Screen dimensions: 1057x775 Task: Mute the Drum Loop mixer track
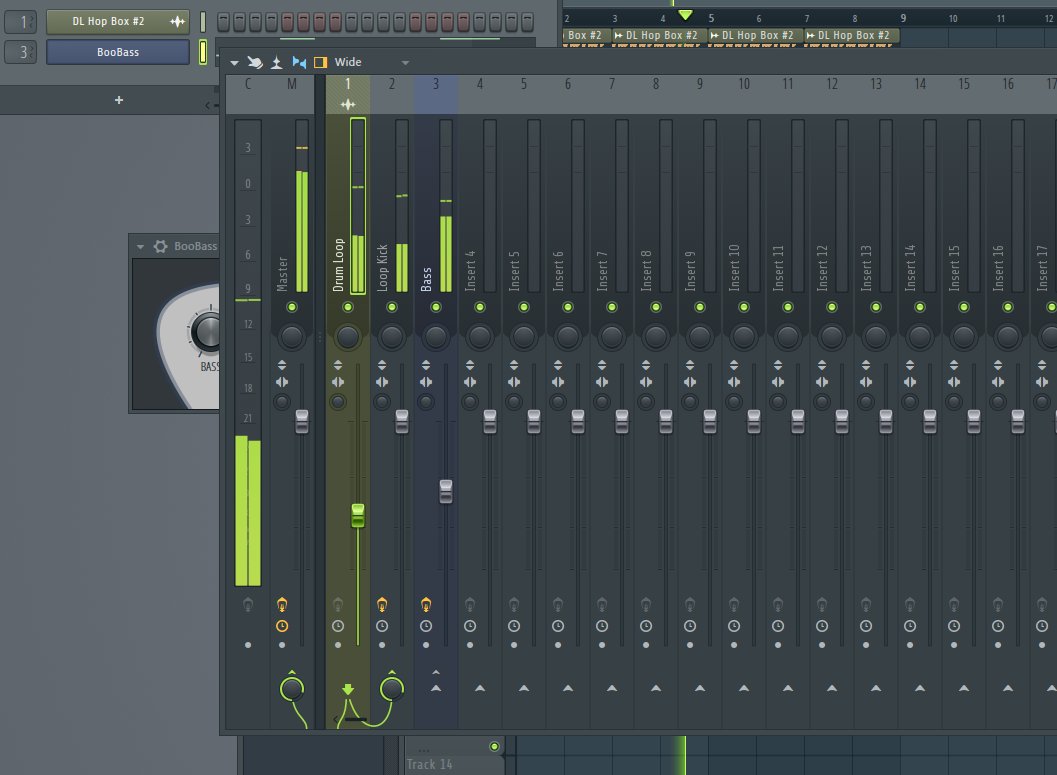pos(348,307)
